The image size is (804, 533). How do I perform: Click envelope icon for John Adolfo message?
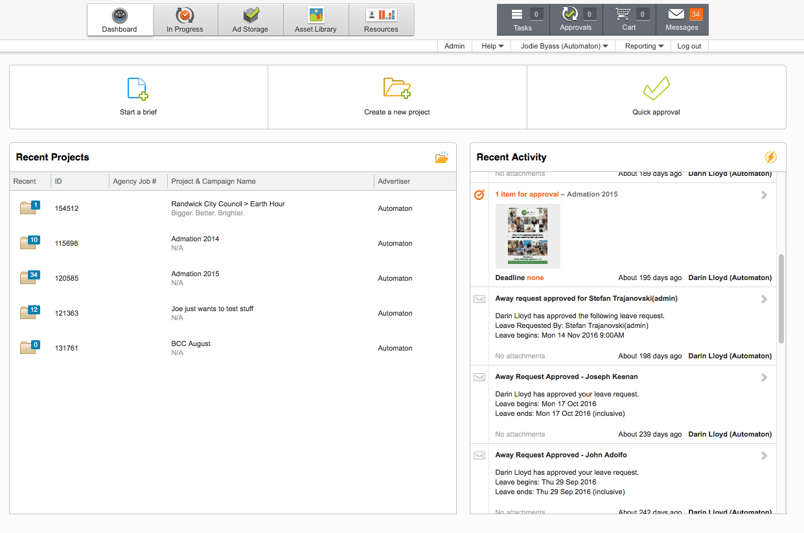[479, 456]
